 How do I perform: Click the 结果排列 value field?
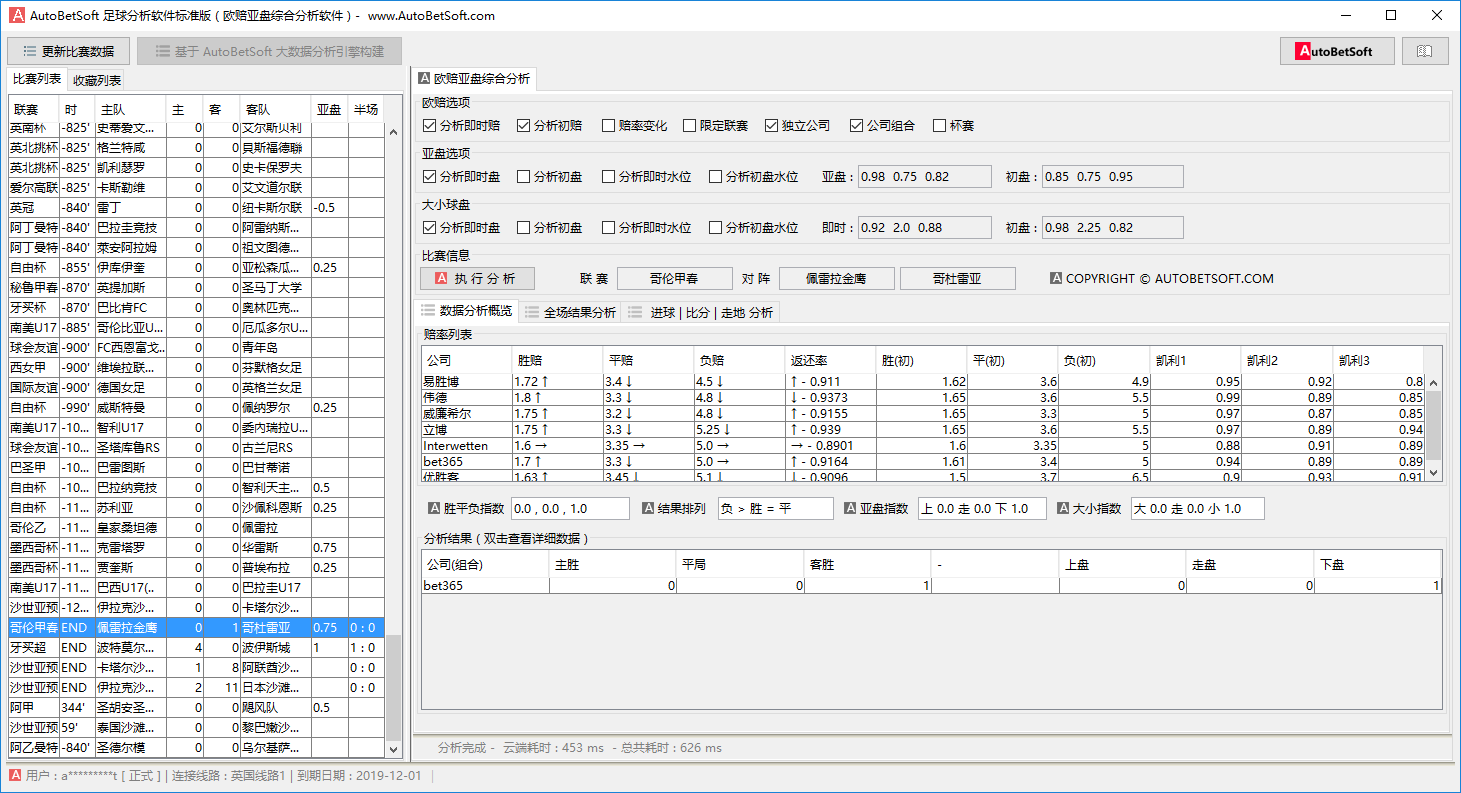tap(775, 509)
